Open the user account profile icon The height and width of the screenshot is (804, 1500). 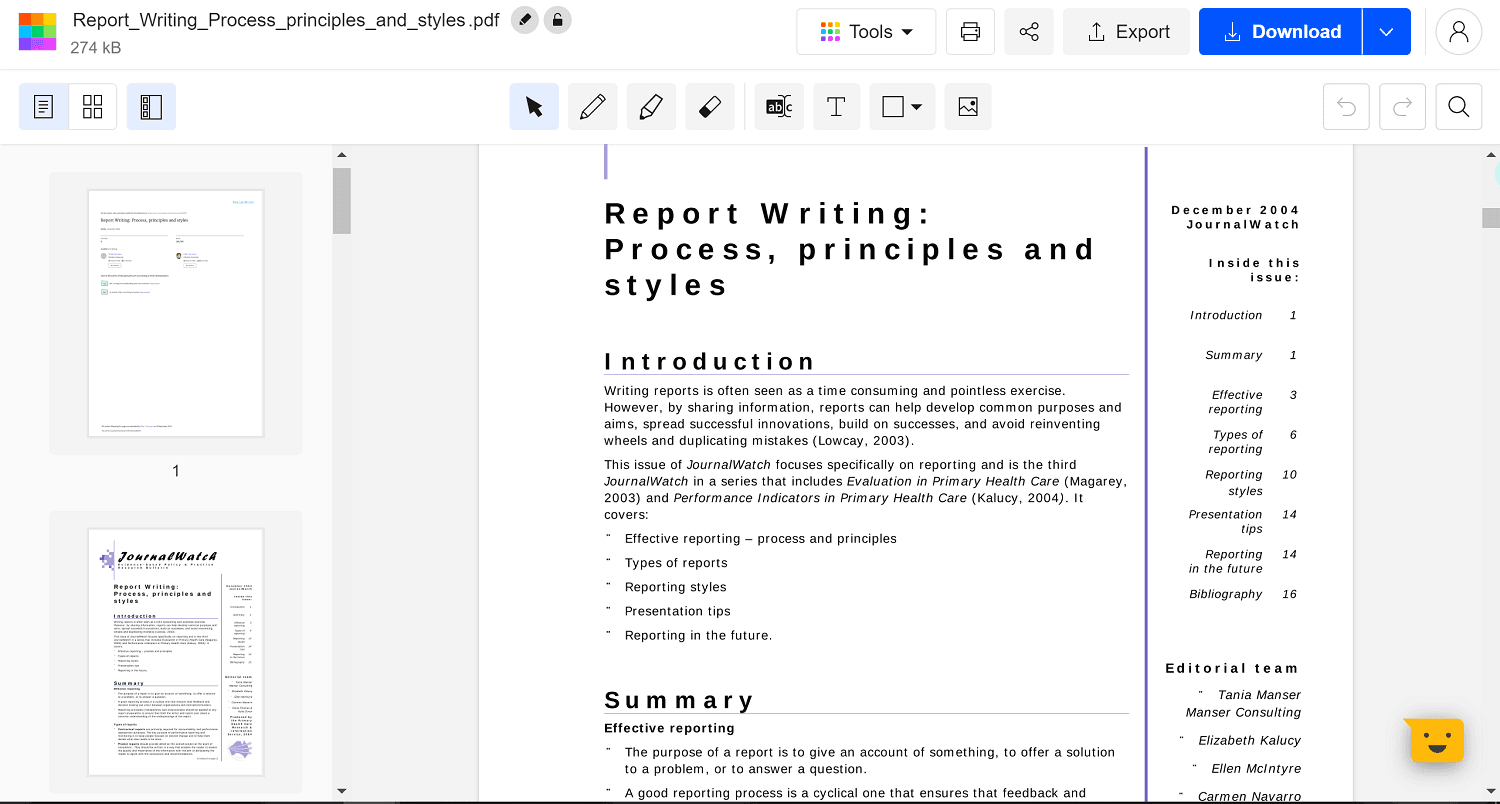tap(1458, 32)
